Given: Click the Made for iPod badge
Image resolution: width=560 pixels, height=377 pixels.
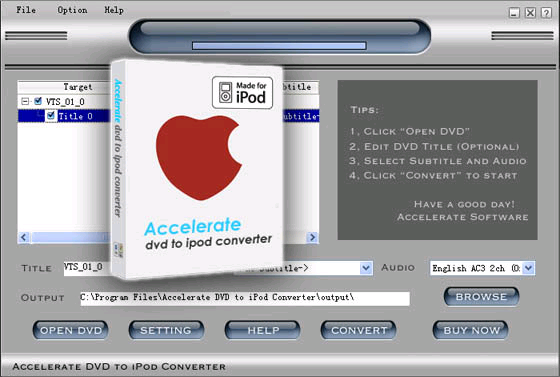Looking at the screenshot, I should [x=242, y=93].
